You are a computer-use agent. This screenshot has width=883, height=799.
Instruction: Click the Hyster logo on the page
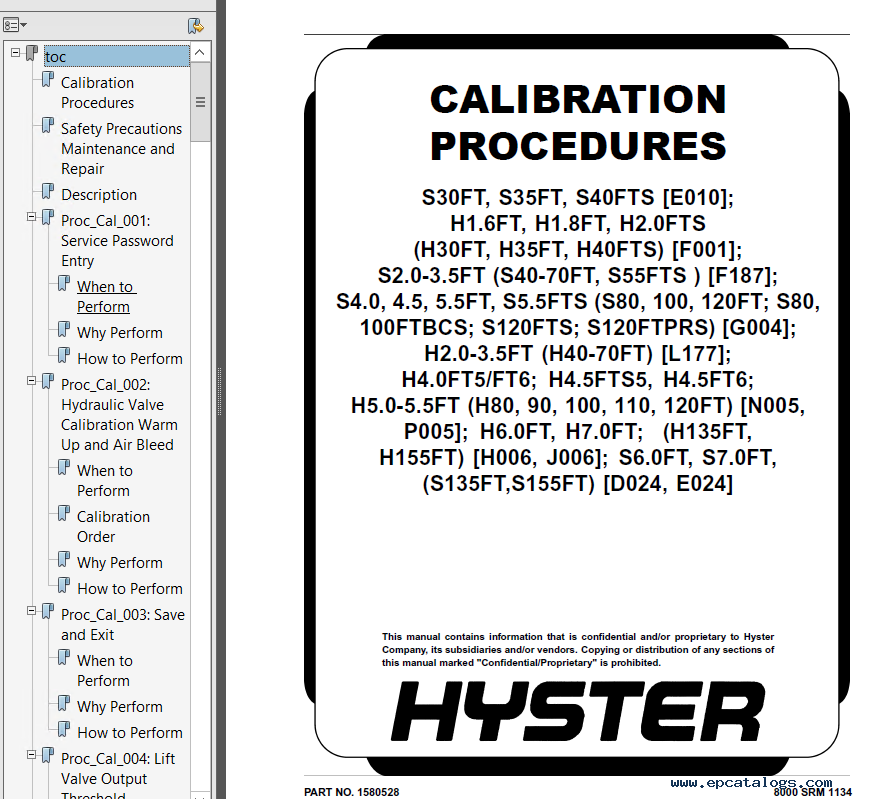[x=578, y=711]
